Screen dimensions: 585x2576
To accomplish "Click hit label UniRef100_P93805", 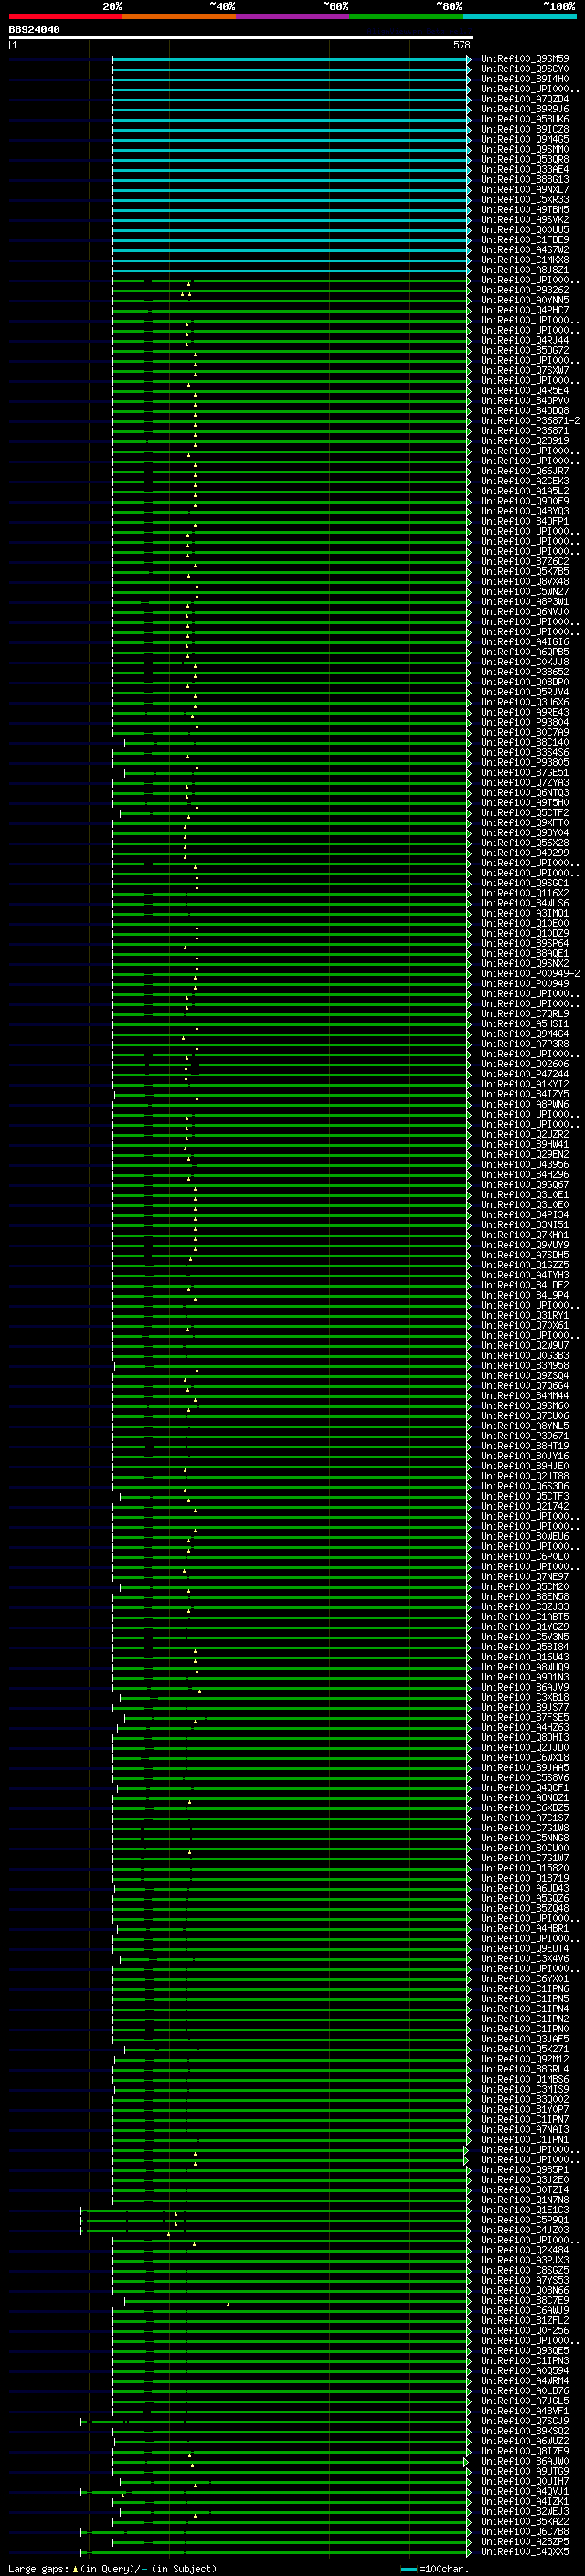I will click(x=524, y=762).
